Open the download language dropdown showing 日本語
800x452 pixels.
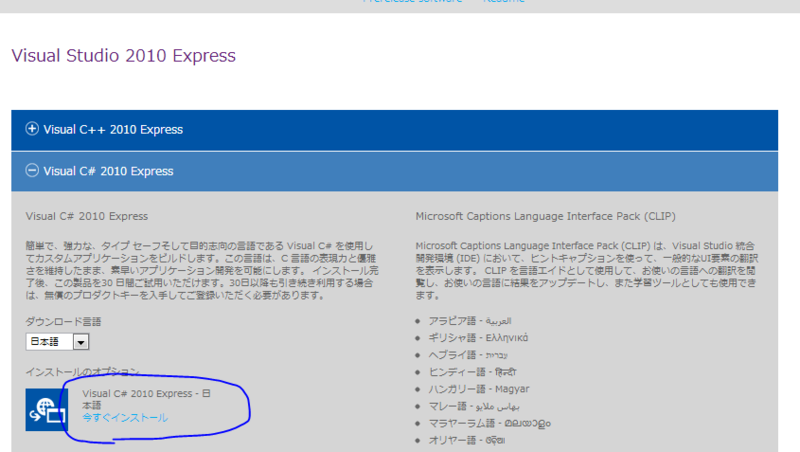tap(57, 342)
